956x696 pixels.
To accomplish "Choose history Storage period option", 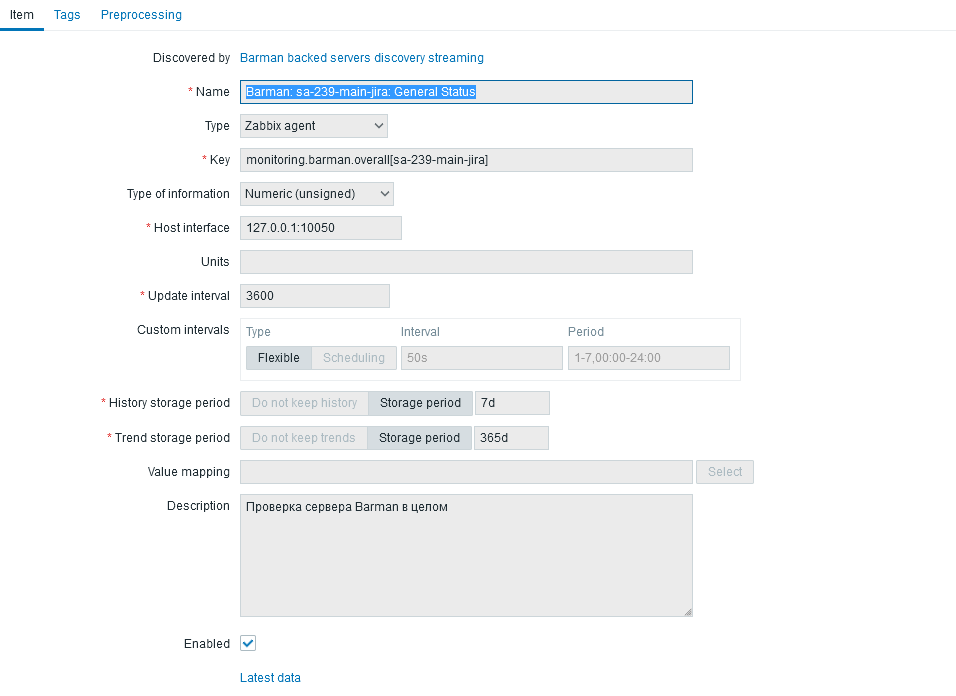I will [420, 403].
